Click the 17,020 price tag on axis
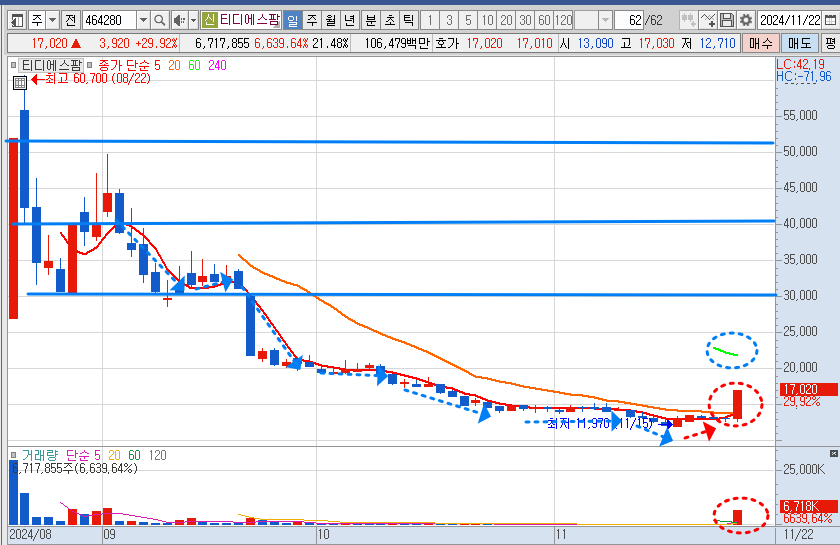Viewport: 840px width, 545px height. click(808, 390)
